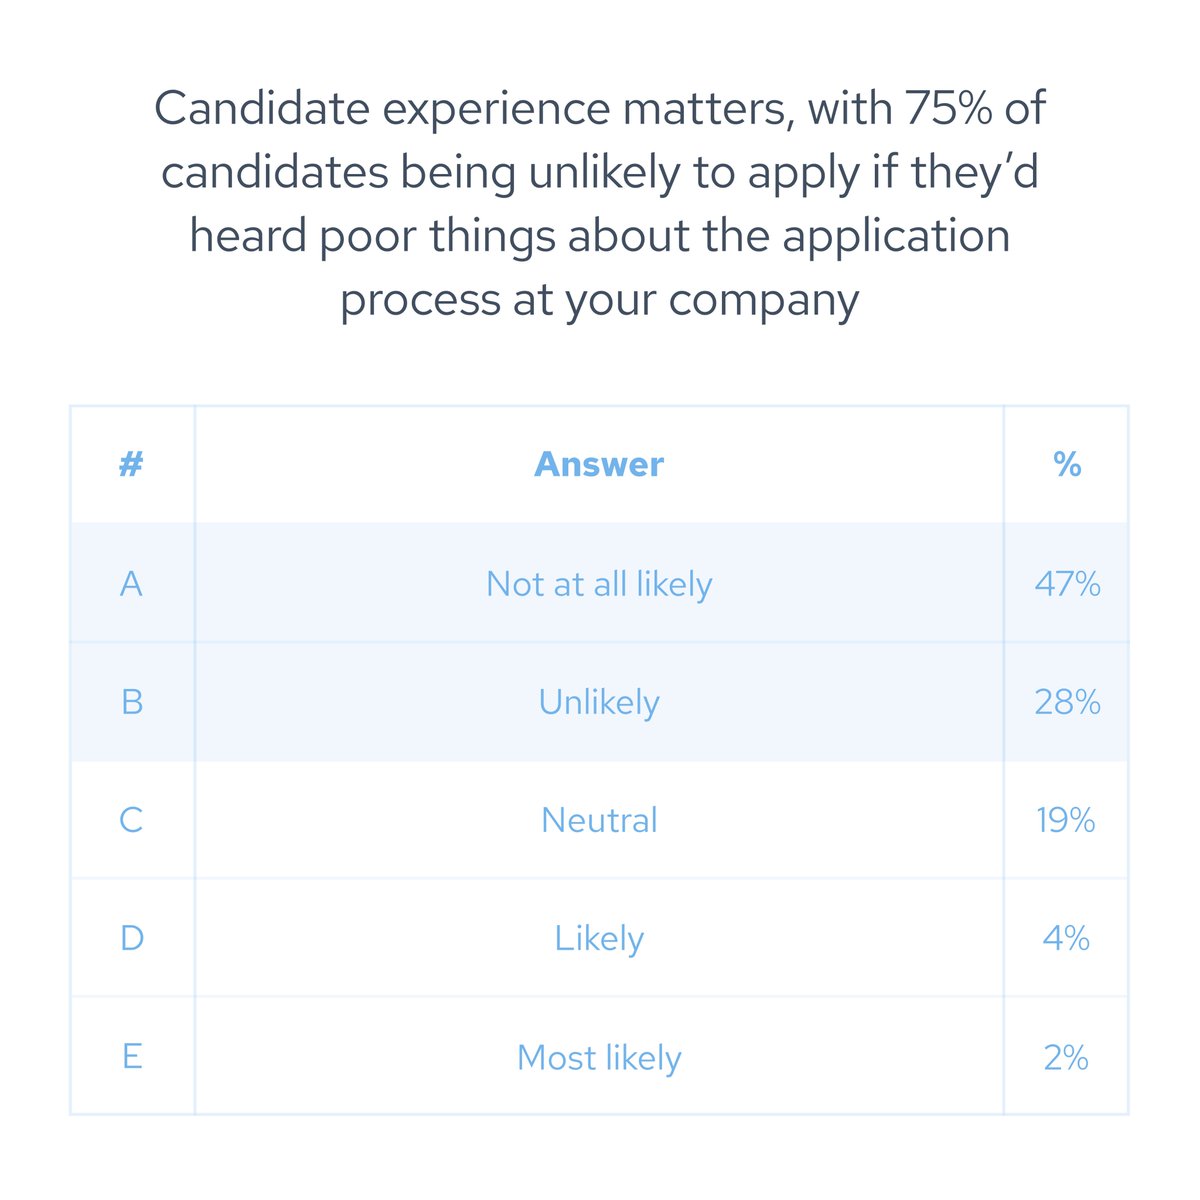1200x1200 pixels.
Task: Click the # column header
Action: [131, 464]
